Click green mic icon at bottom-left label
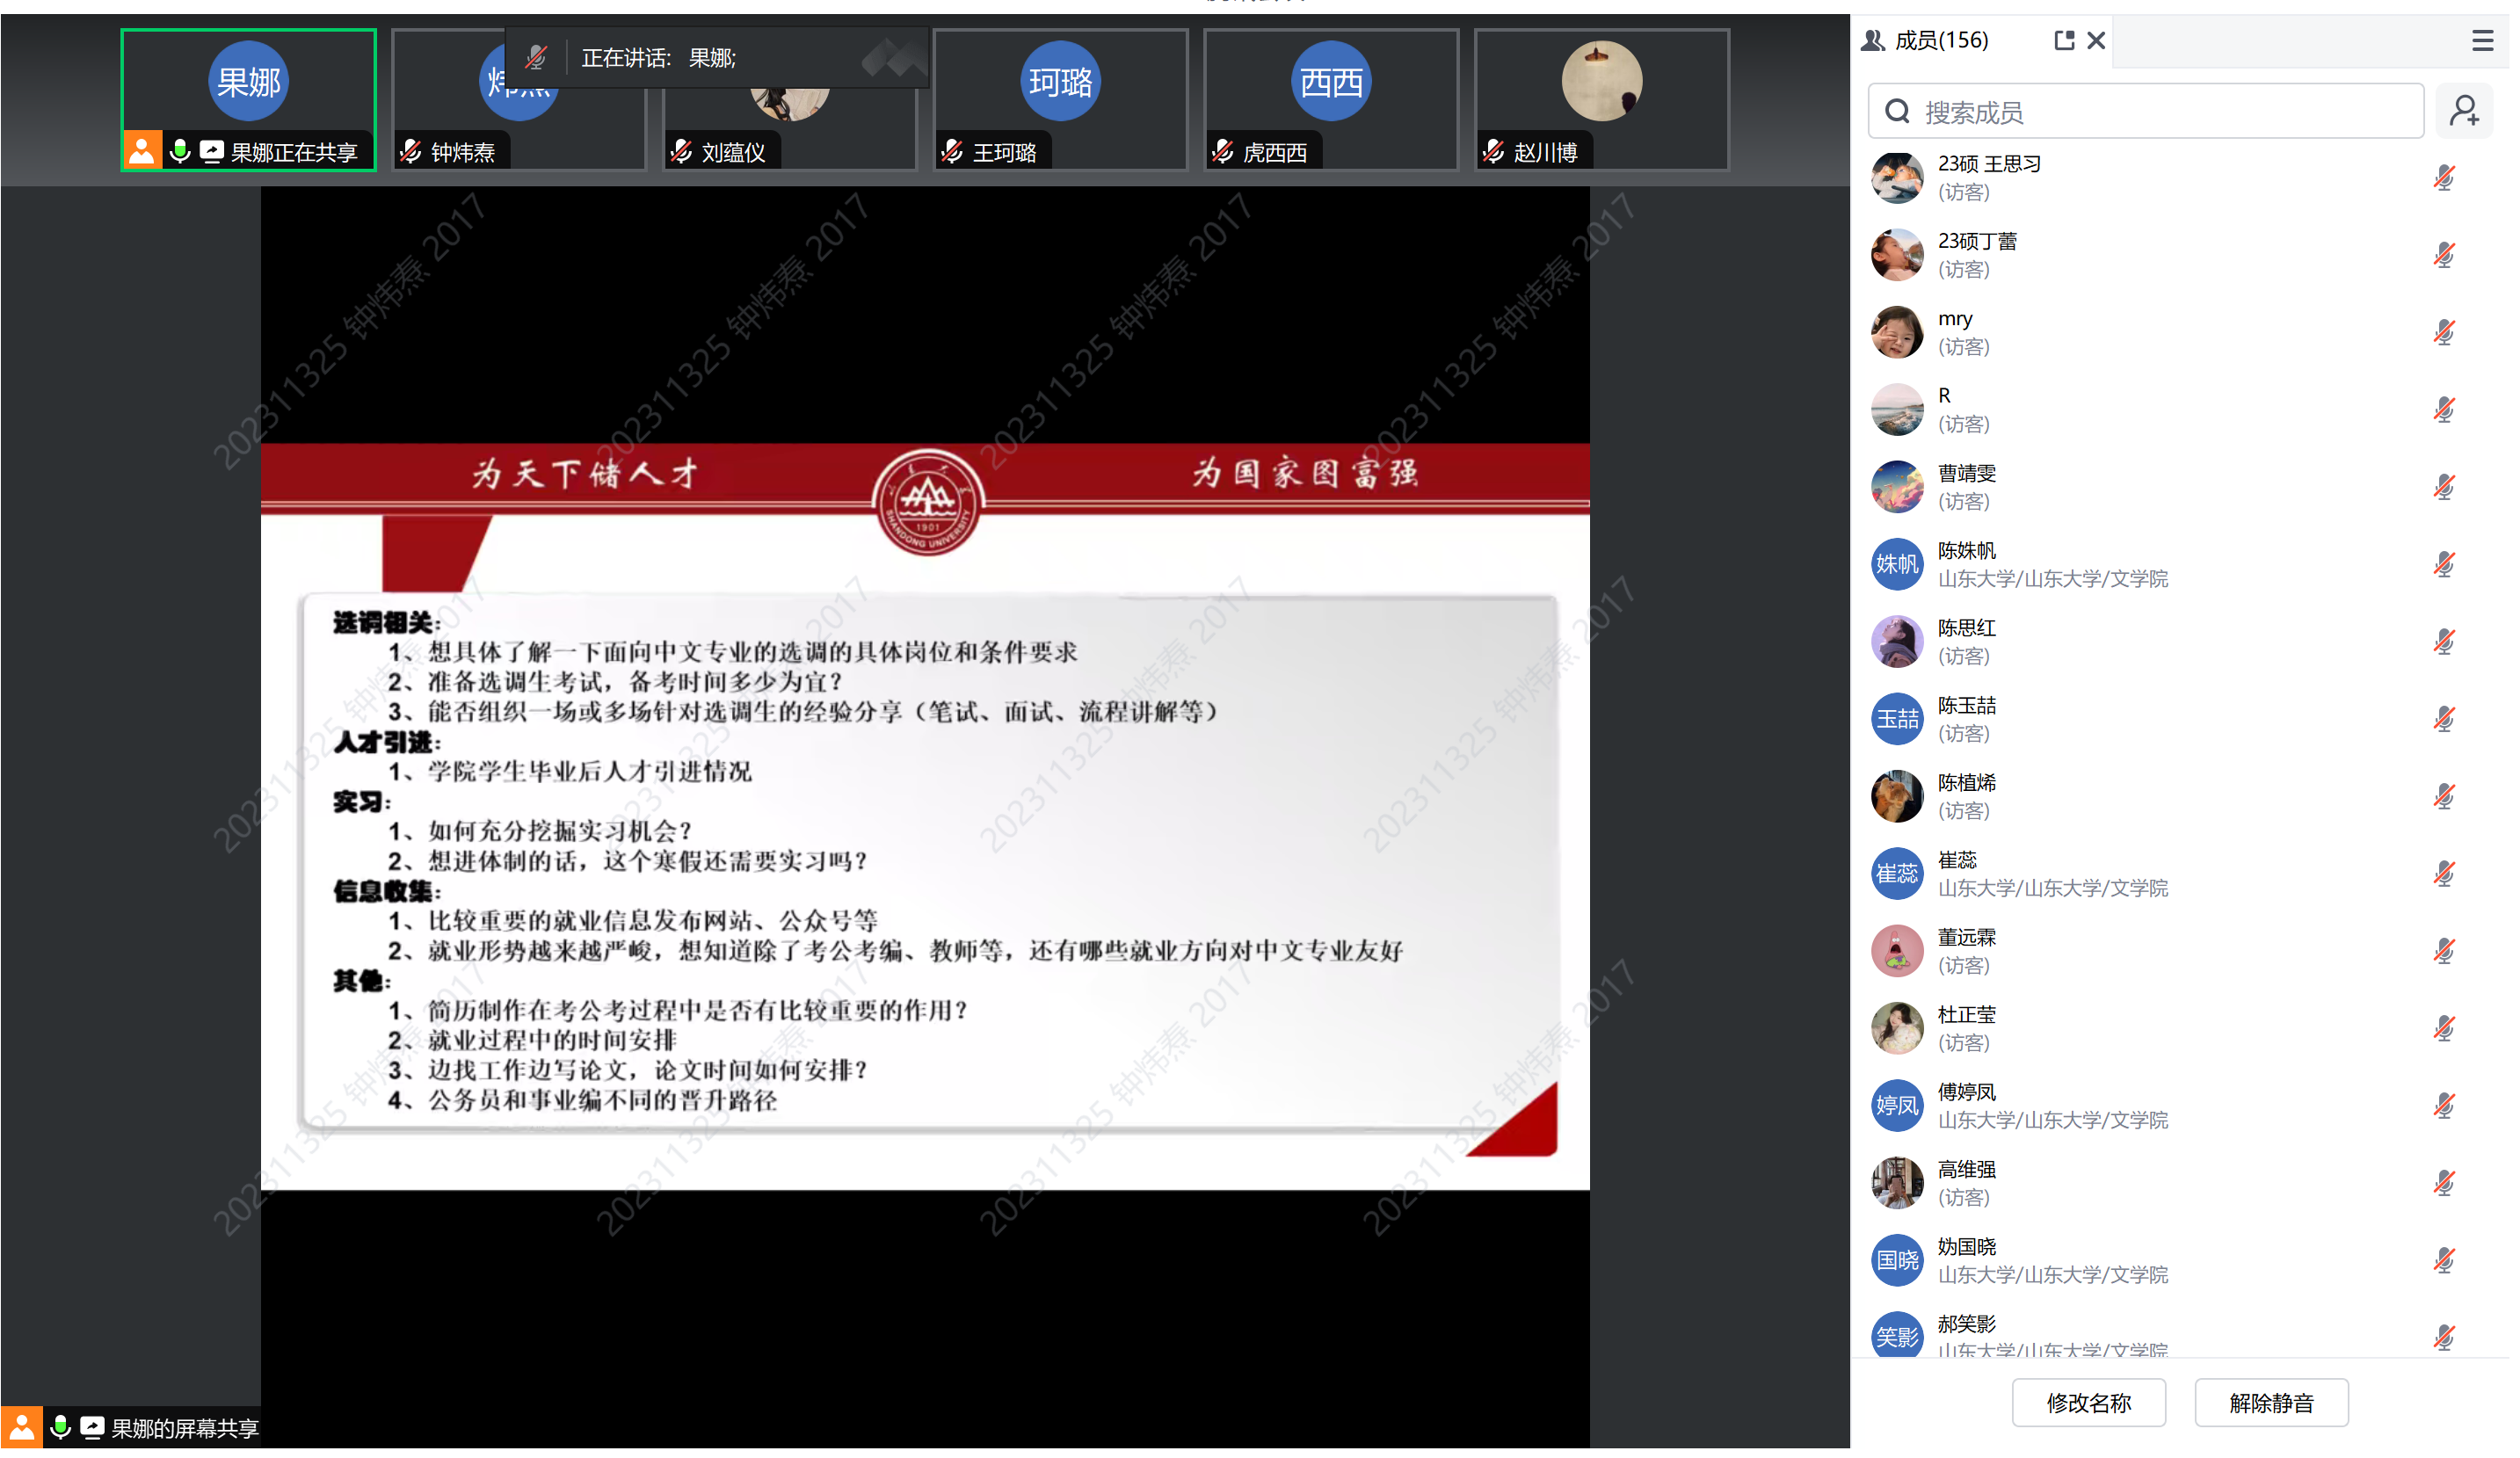The height and width of the screenshot is (1458, 2520). click(x=60, y=1427)
